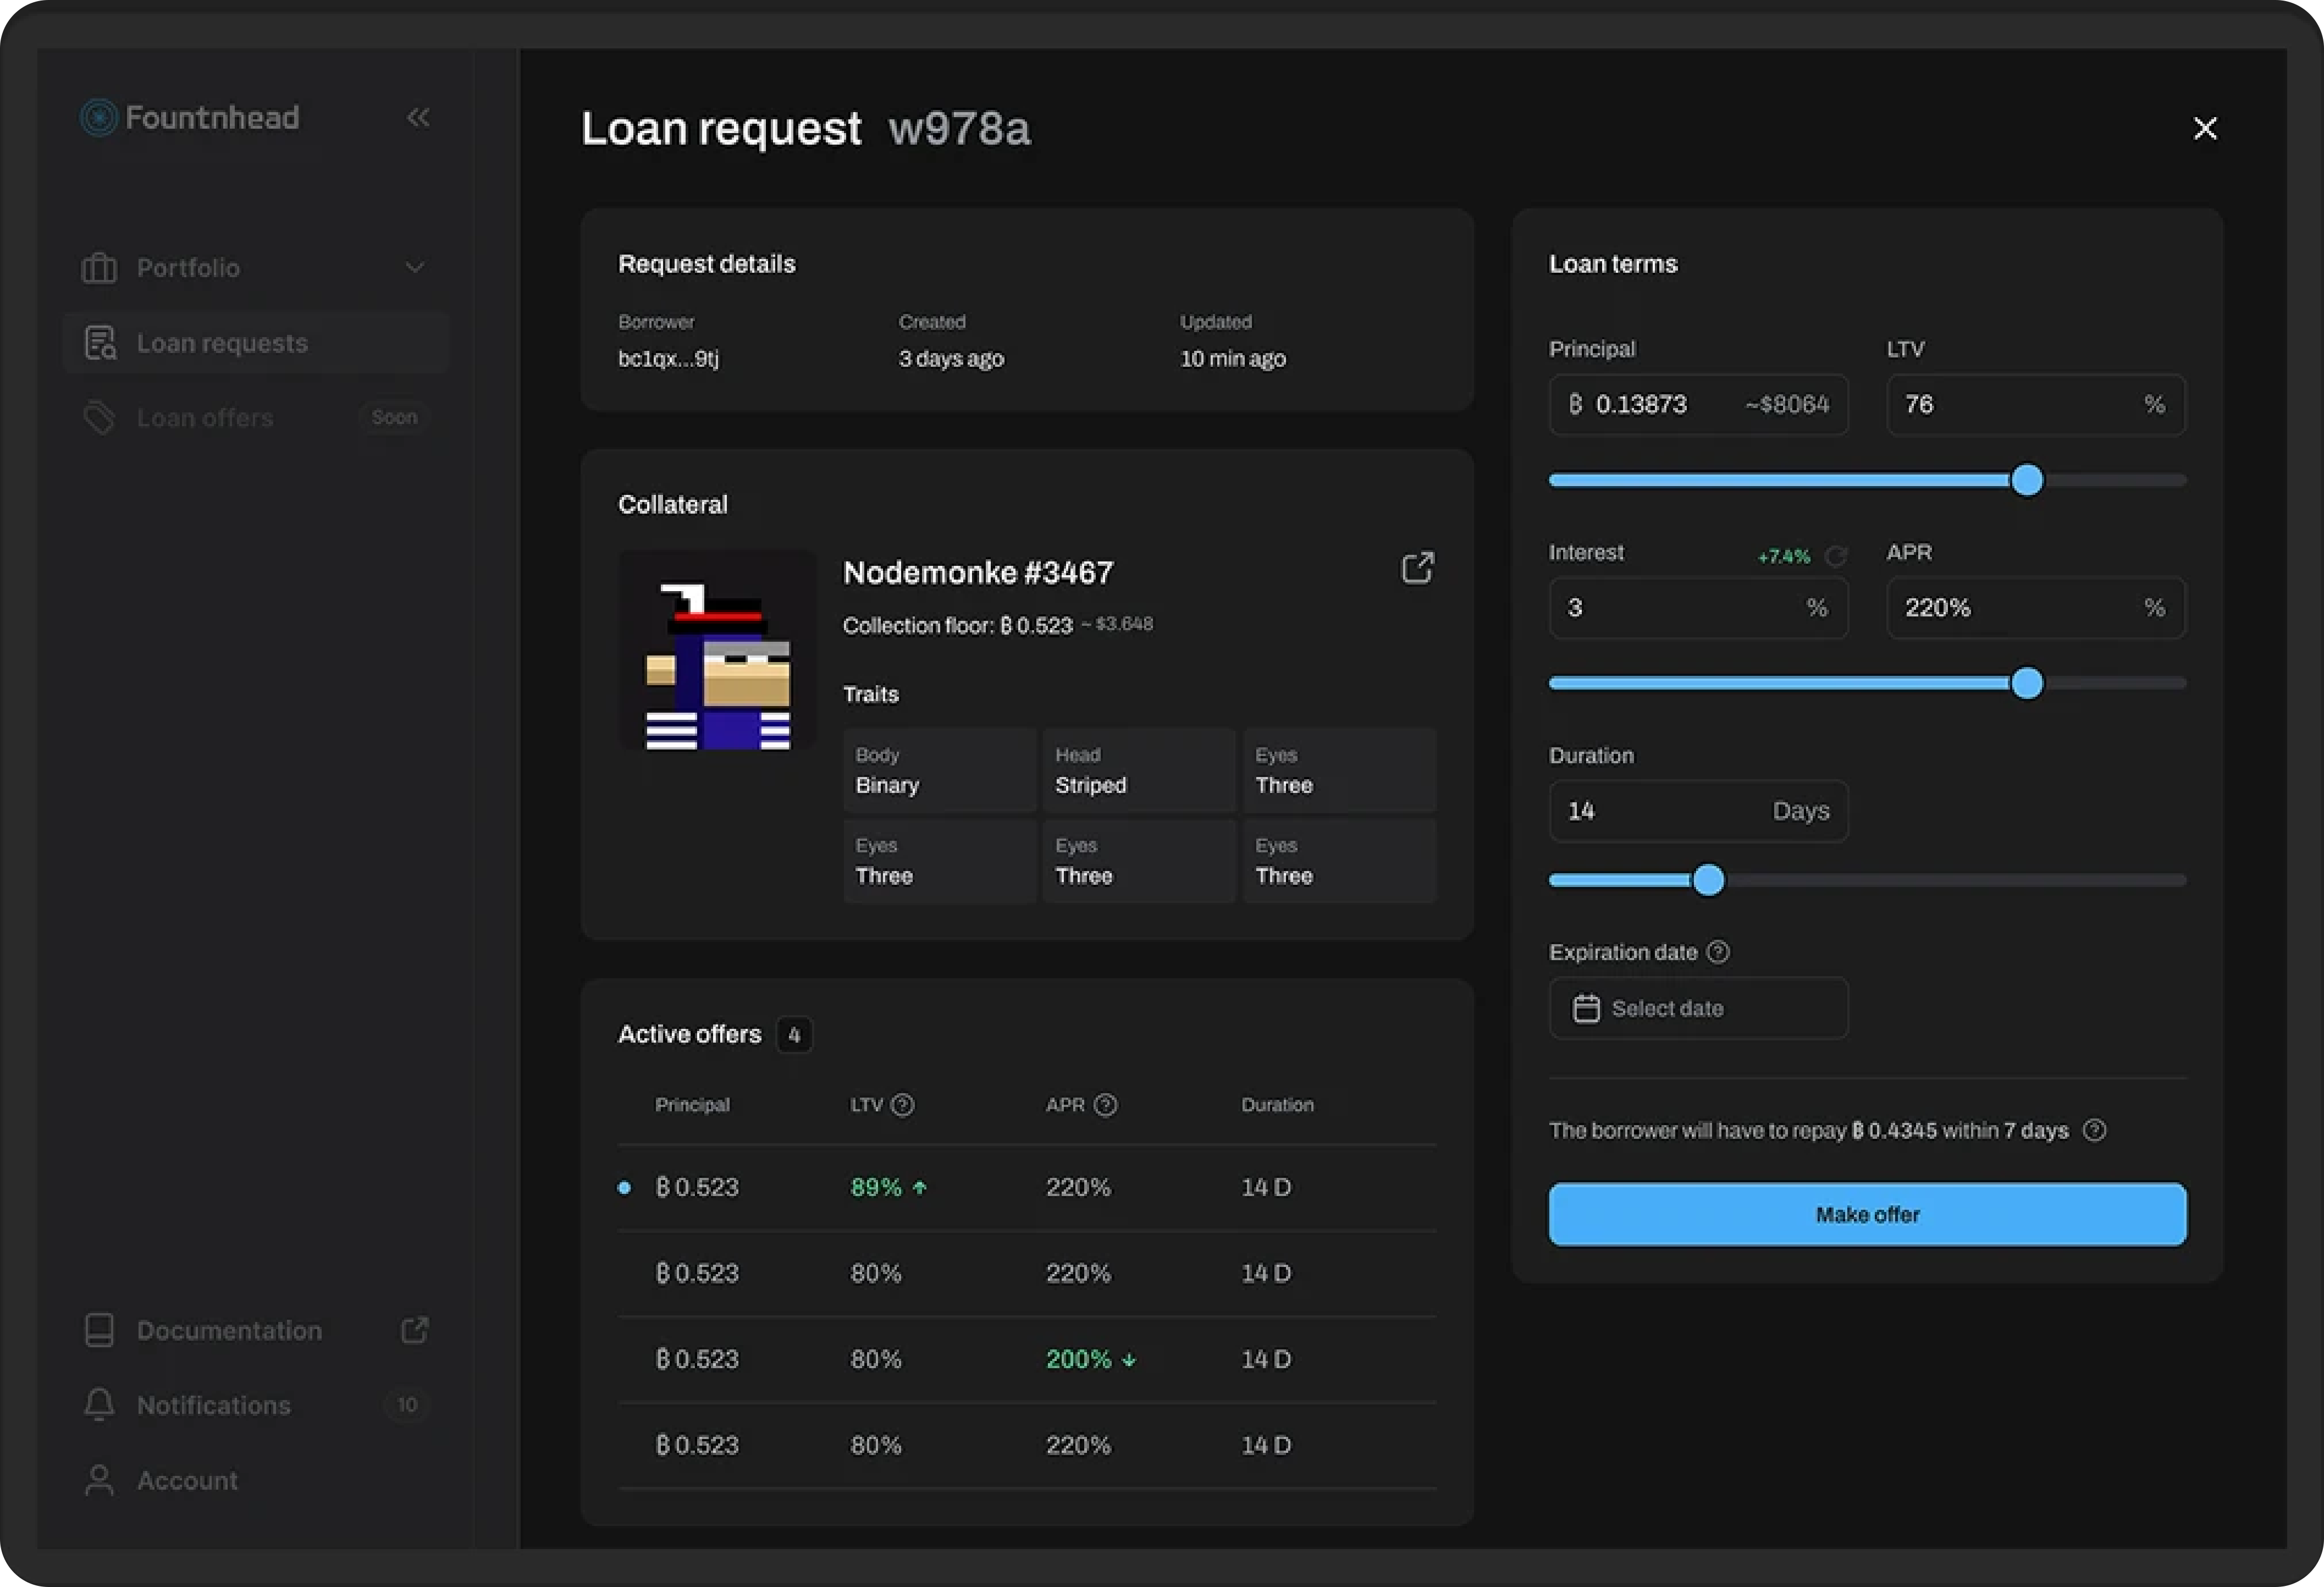2324x1587 pixels.
Task: Collapse sidebar with double chevron icon
Action: (418, 118)
